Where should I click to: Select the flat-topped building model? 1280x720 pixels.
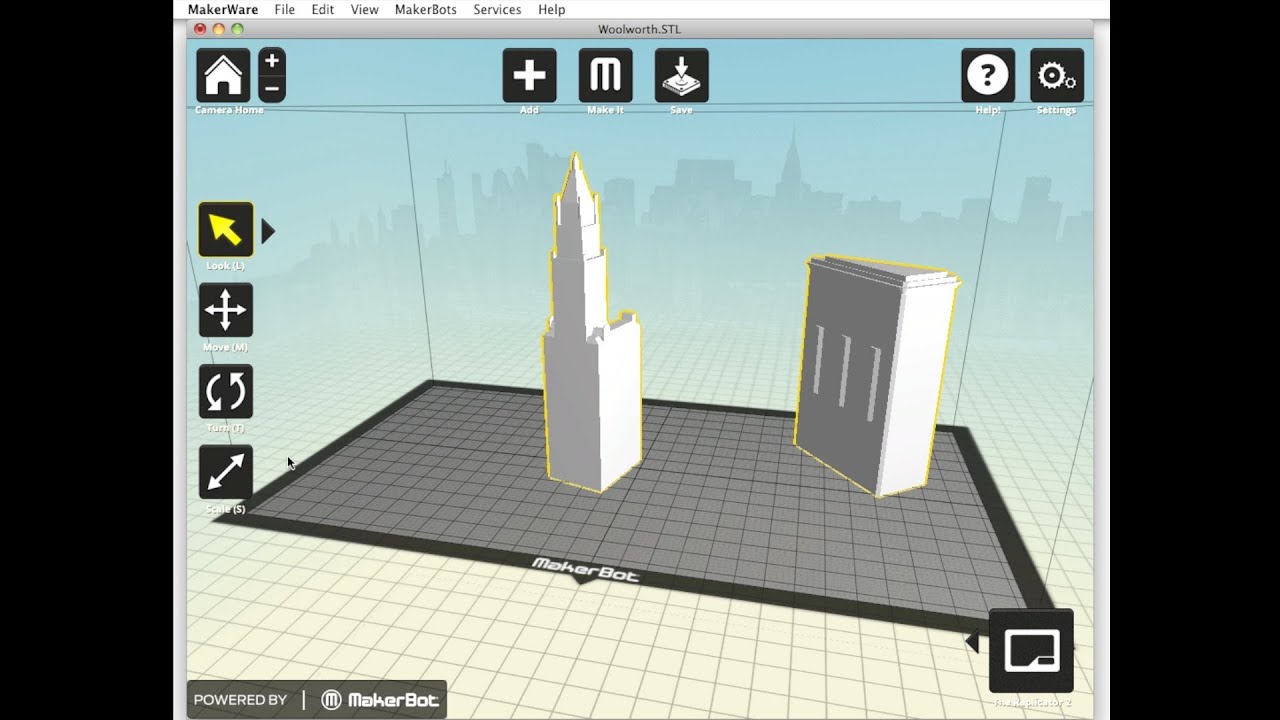[875, 375]
